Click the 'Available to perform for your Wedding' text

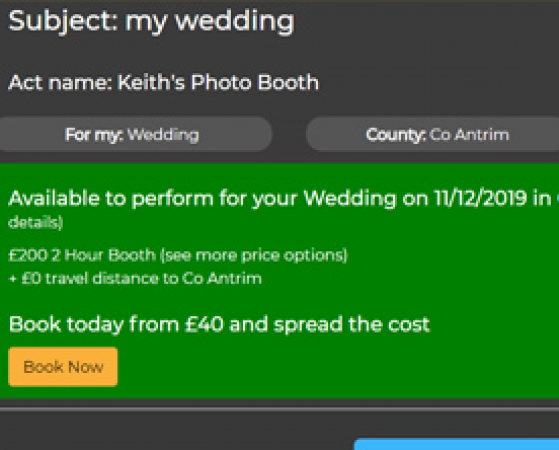click(x=202, y=198)
